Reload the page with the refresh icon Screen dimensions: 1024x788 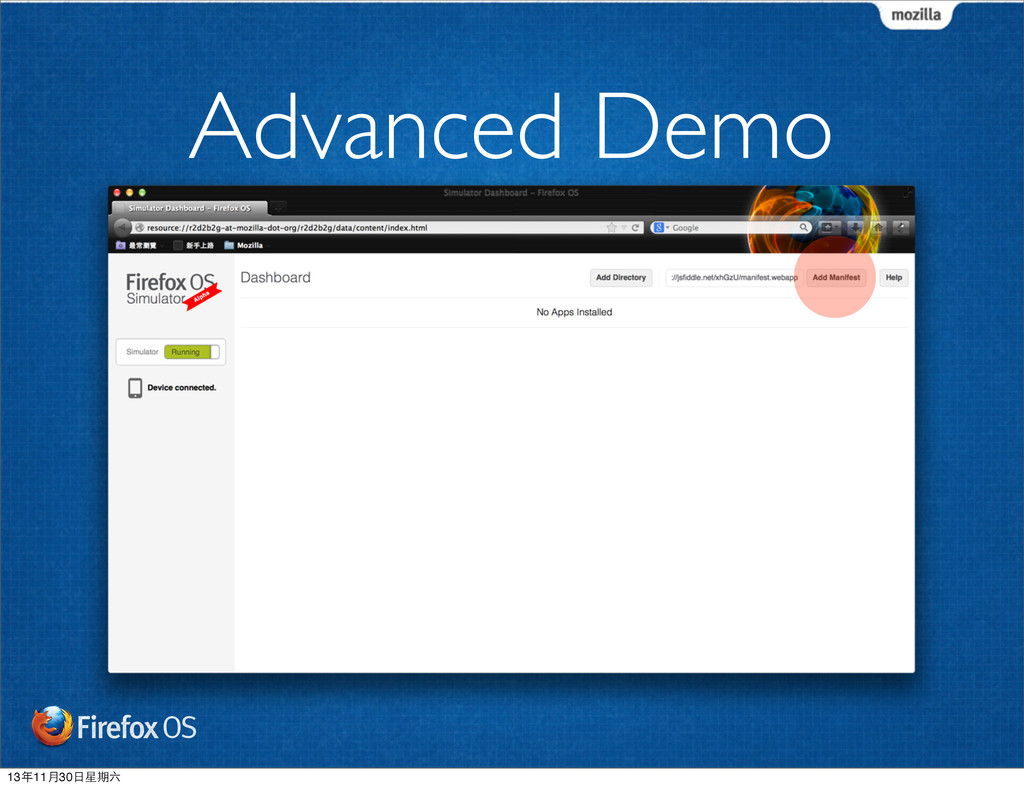[x=635, y=227]
